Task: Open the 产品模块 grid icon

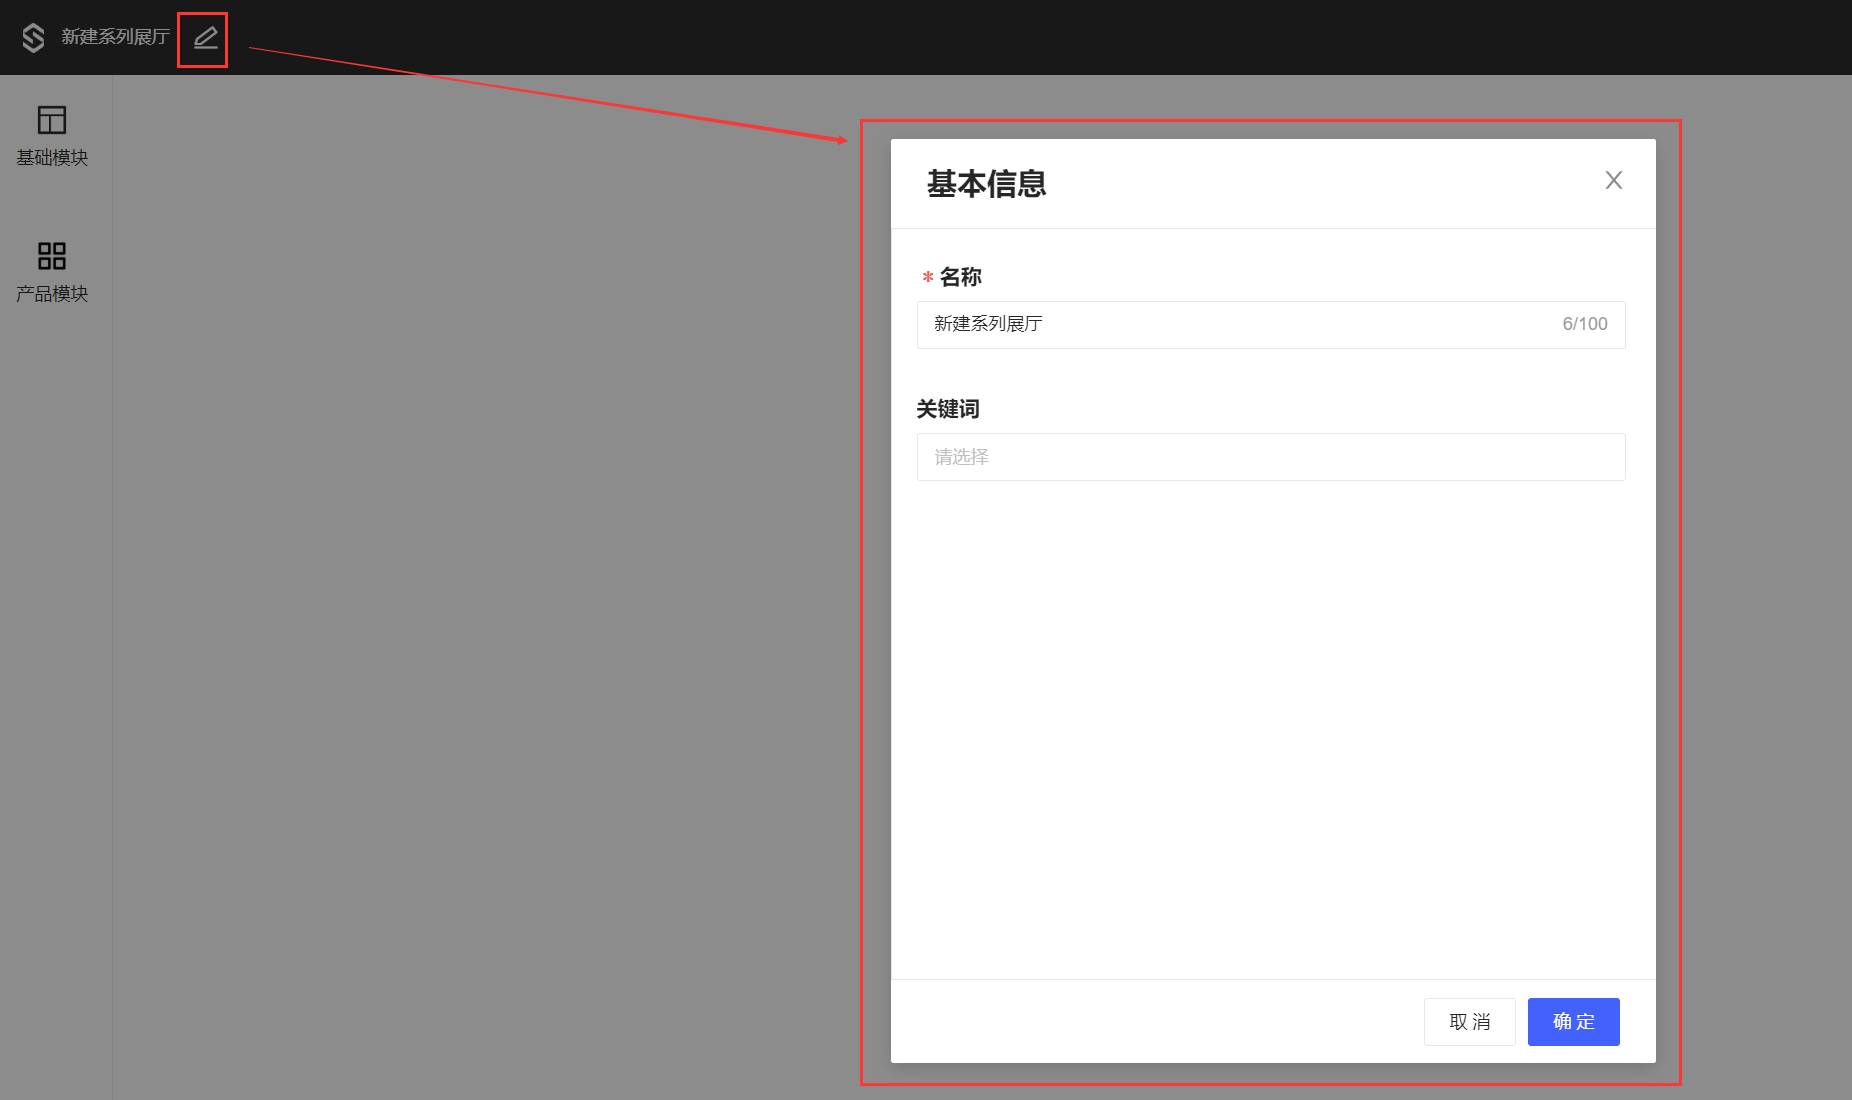Action: (x=52, y=256)
